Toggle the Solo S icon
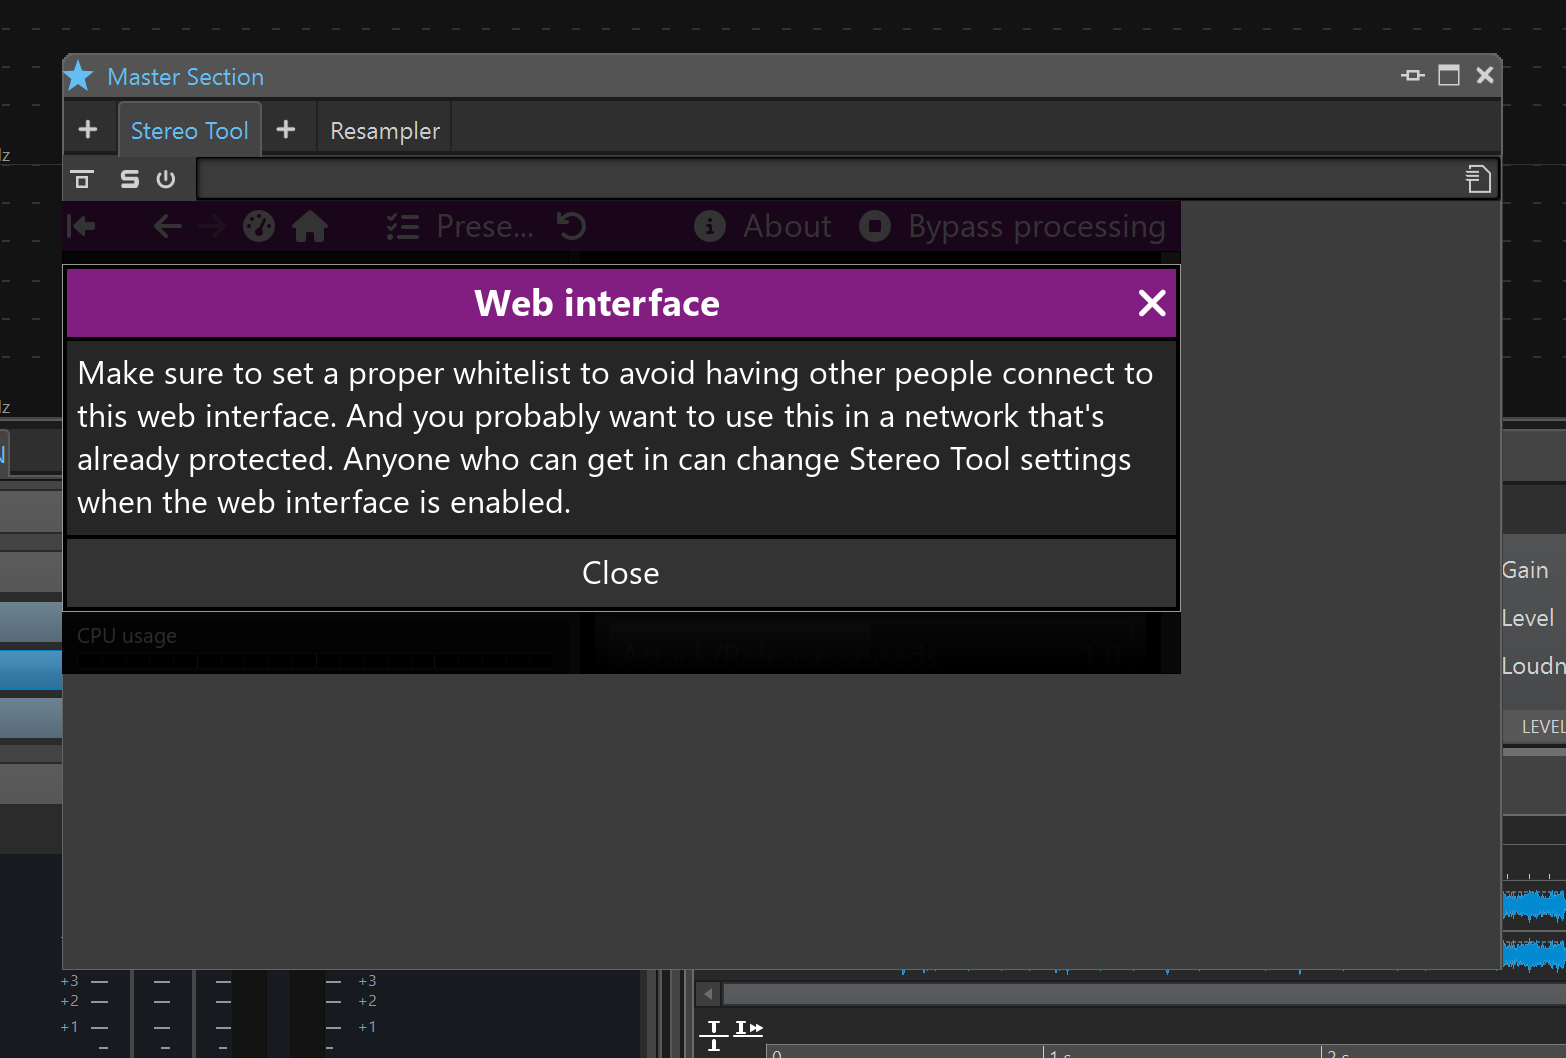Screen dimensions: 1566x1058 pos(130,179)
